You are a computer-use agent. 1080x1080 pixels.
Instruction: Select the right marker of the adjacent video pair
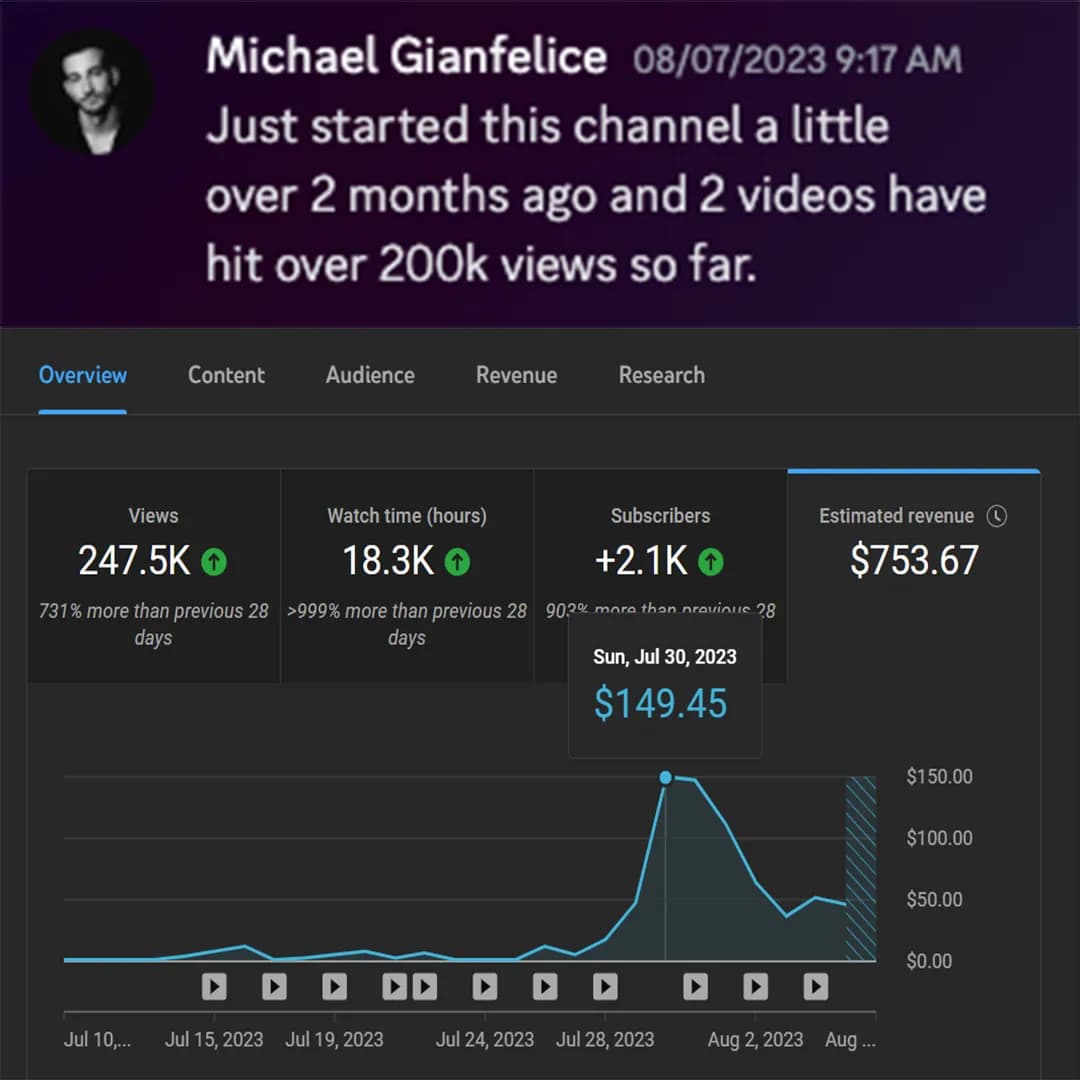425,986
